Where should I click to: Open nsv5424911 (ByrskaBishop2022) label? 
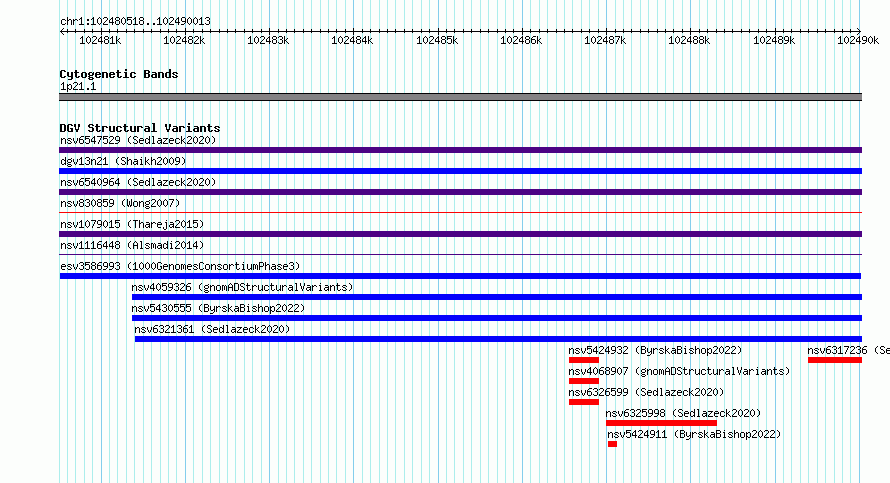point(694,434)
